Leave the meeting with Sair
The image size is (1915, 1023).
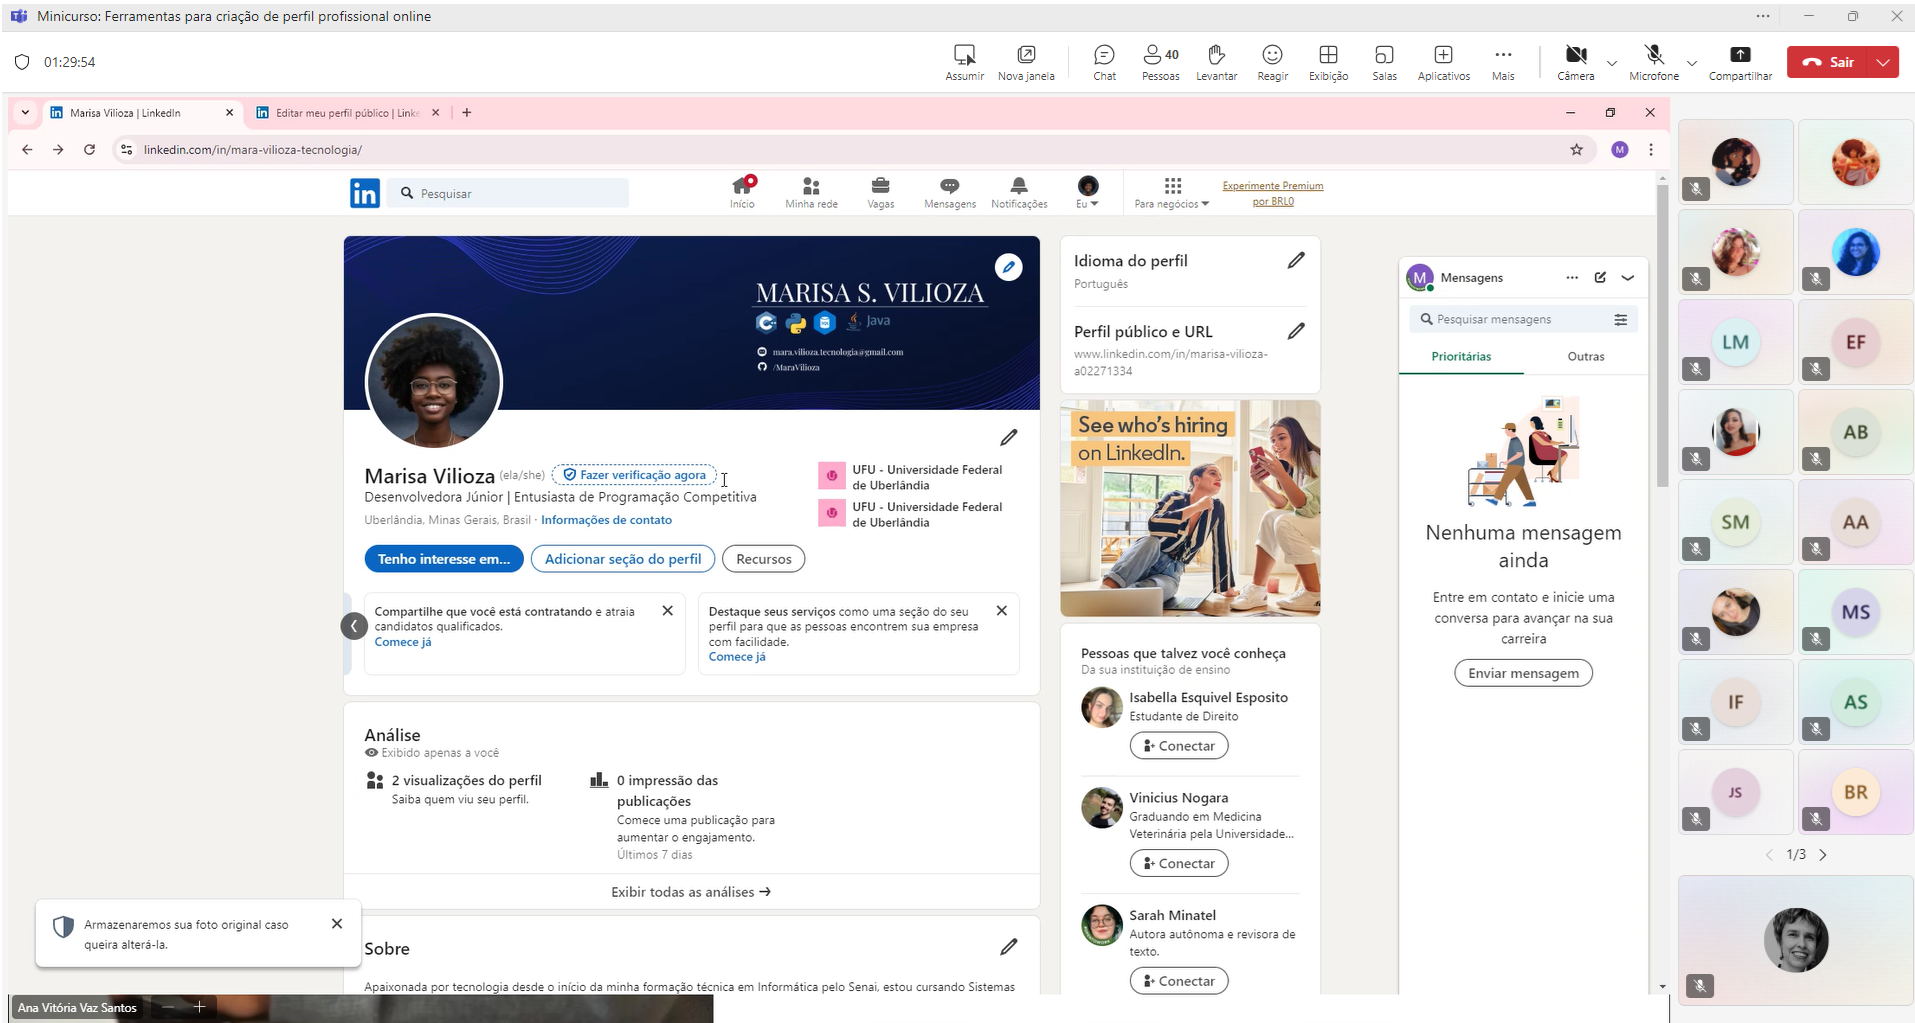pyautogui.click(x=1828, y=62)
